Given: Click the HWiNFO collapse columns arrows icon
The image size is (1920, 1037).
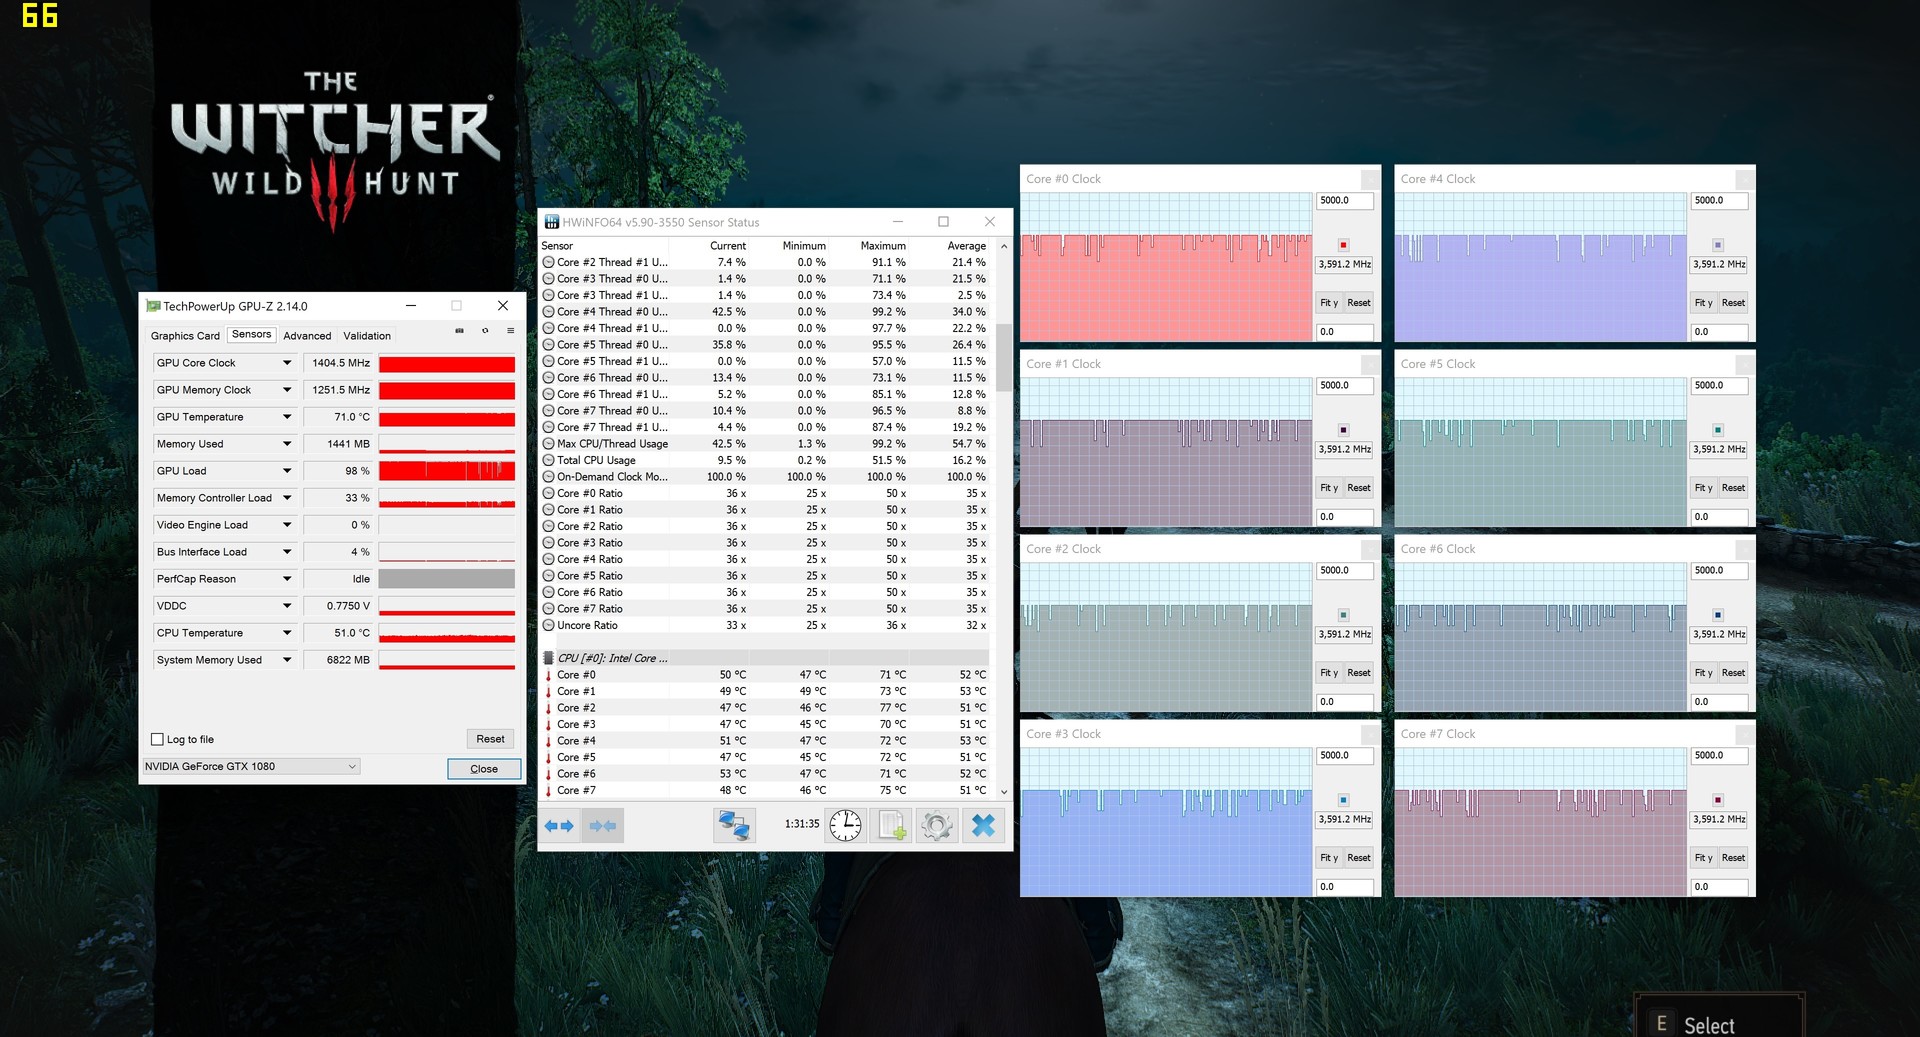Looking at the screenshot, I should point(603,826).
